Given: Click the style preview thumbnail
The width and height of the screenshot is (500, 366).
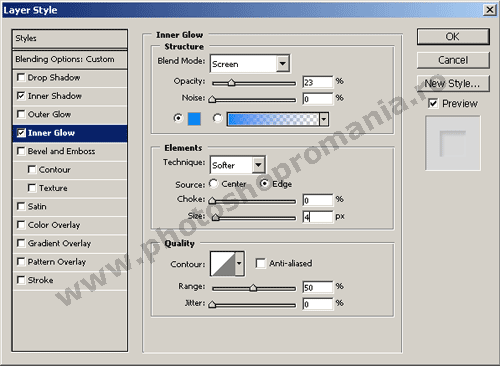Looking at the screenshot, I should [453, 143].
